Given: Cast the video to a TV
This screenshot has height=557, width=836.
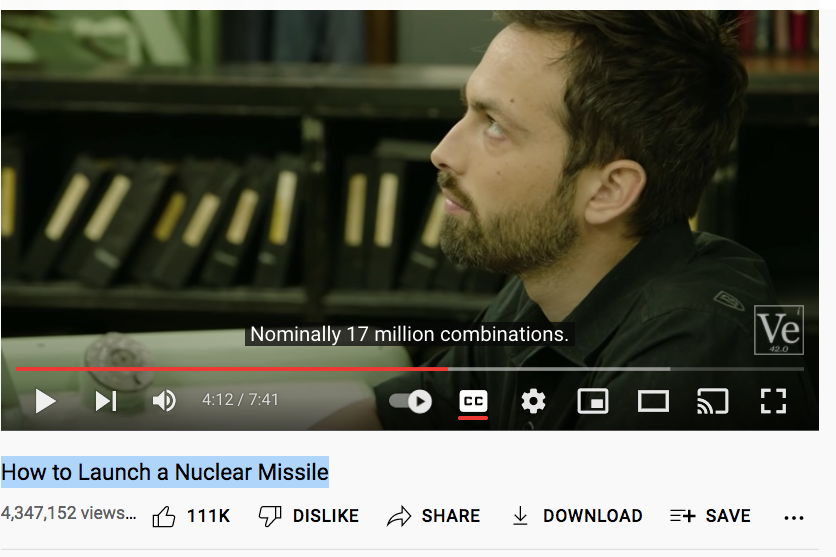Looking at the screenshot, I should tap(713, 401).
